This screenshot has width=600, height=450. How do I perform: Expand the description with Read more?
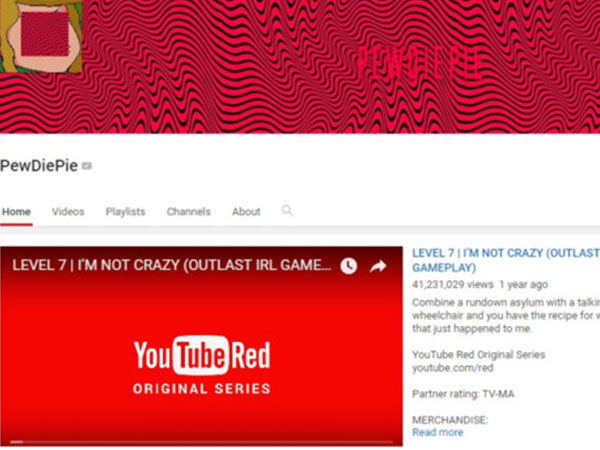tap(437, 432)
